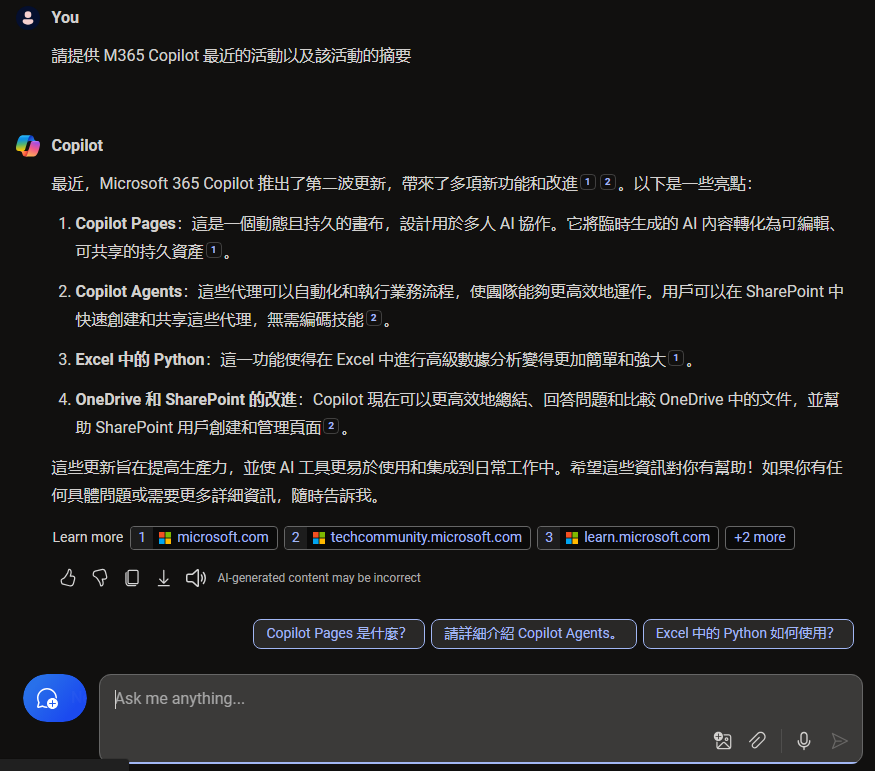
Task: Select suggestion Excel 中的 Python 如何使用?
Action: (748, 634)
